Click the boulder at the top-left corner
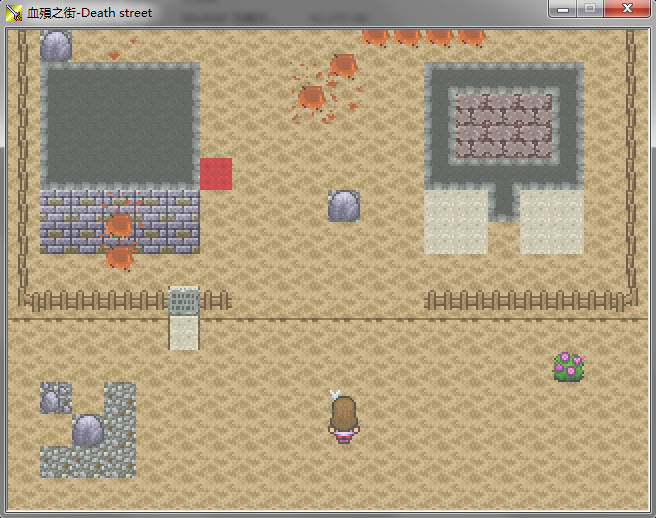Image resolution: width=656 pixels, height=518 pixels. point(56,46)
